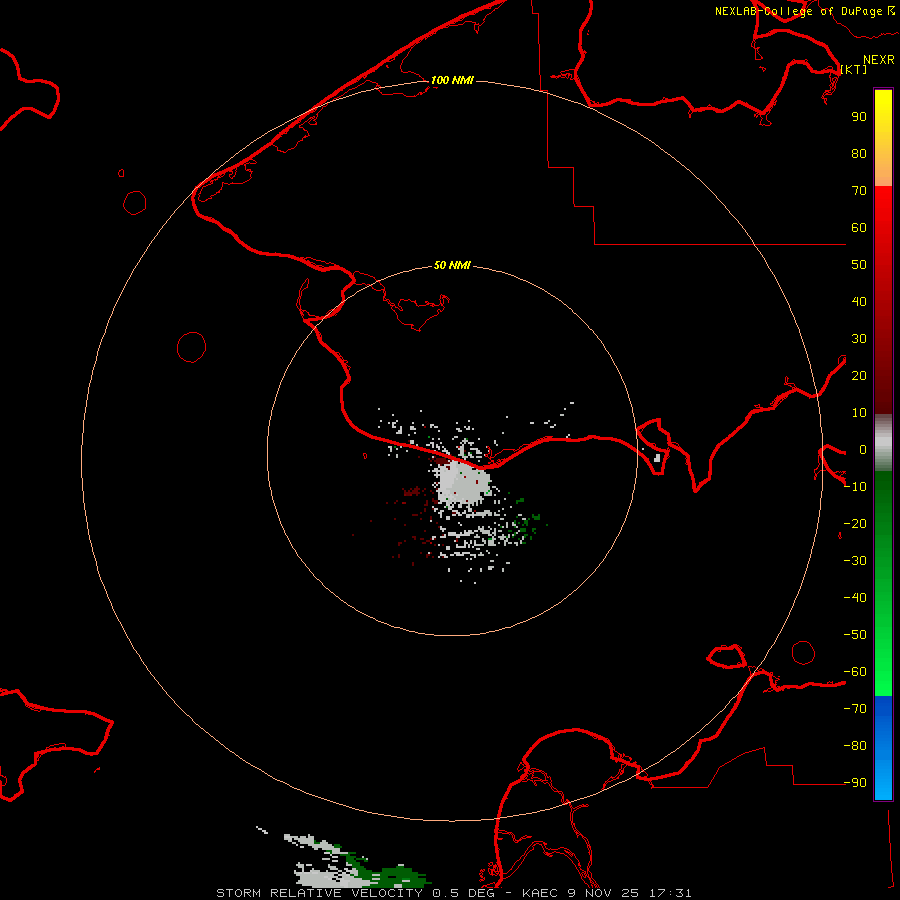Click the positive "10" scale label

coord(859,413)
